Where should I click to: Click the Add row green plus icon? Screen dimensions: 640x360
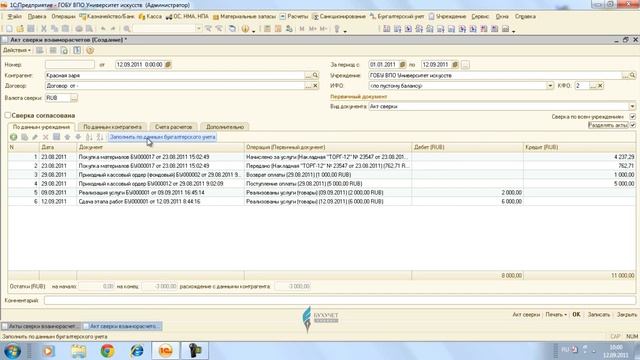point(13,137)
